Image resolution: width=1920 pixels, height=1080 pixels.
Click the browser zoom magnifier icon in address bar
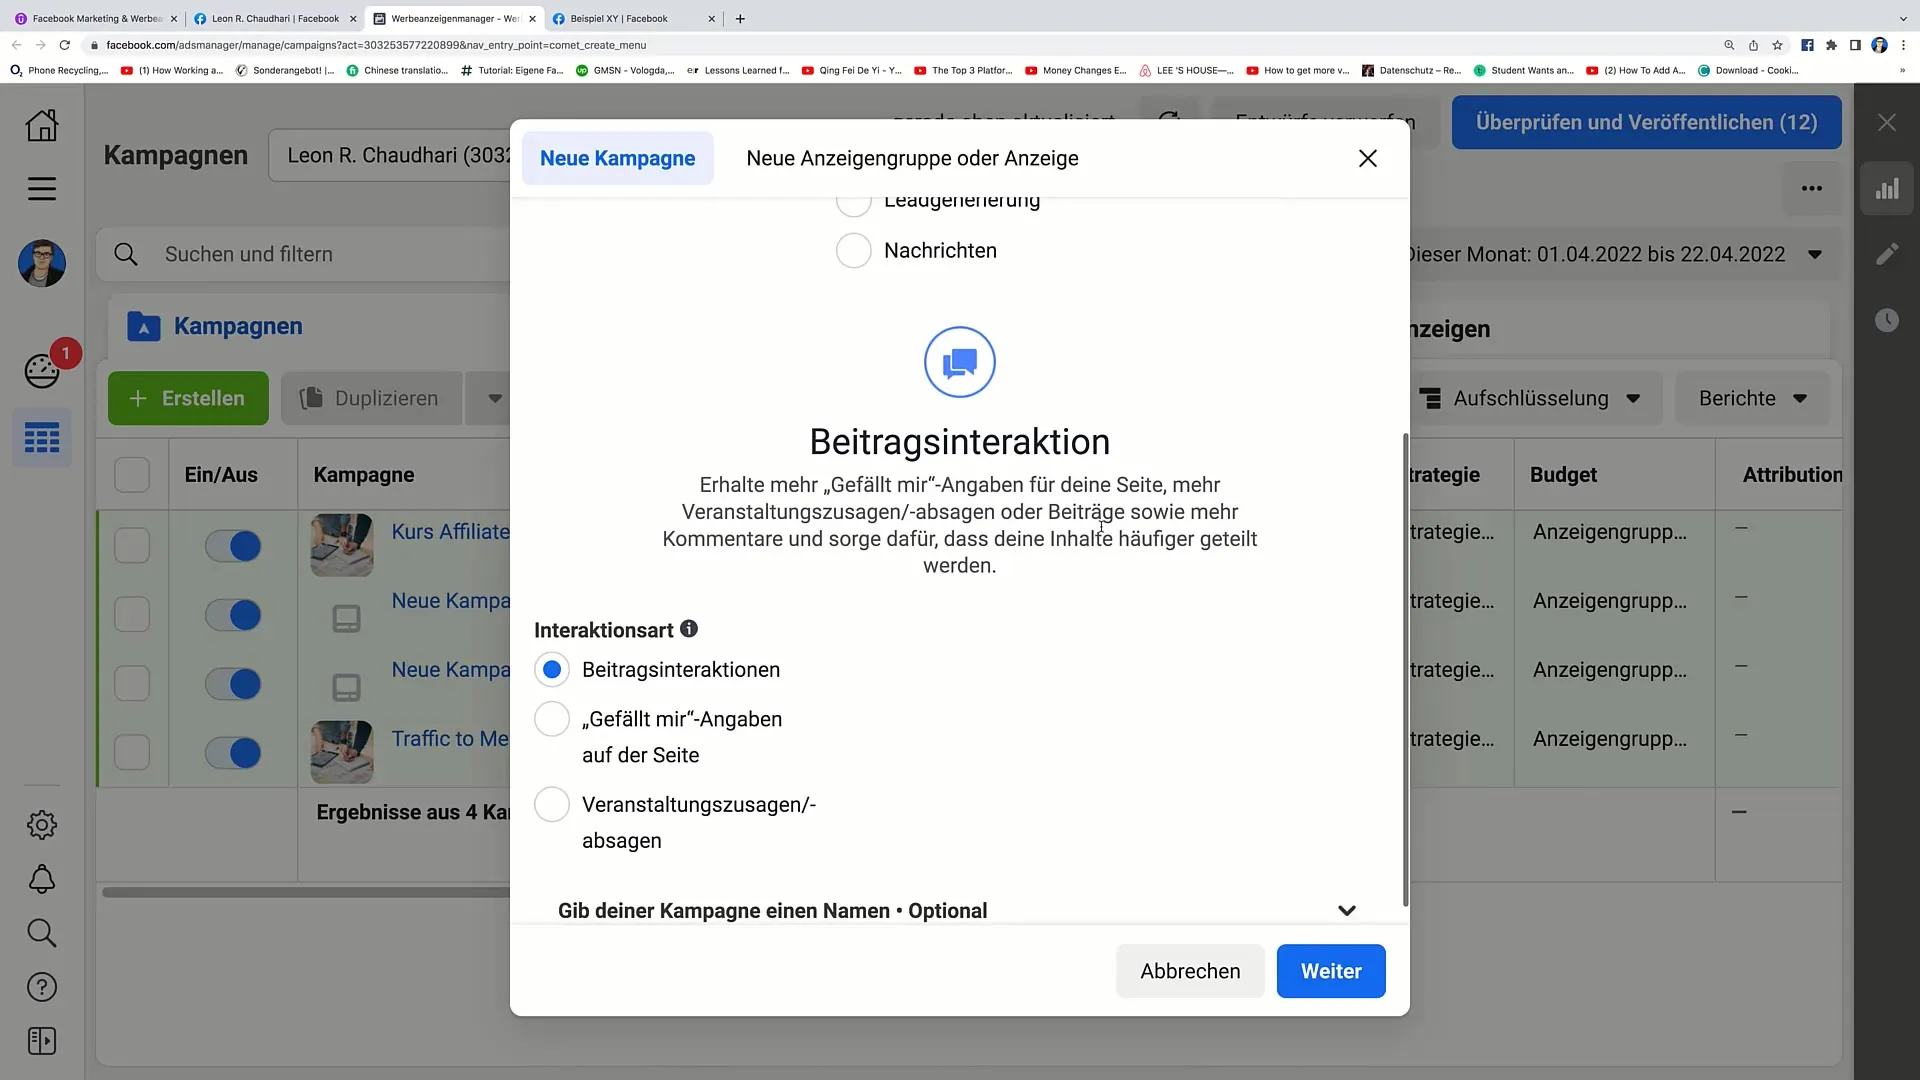click(x=1729, y=45)
